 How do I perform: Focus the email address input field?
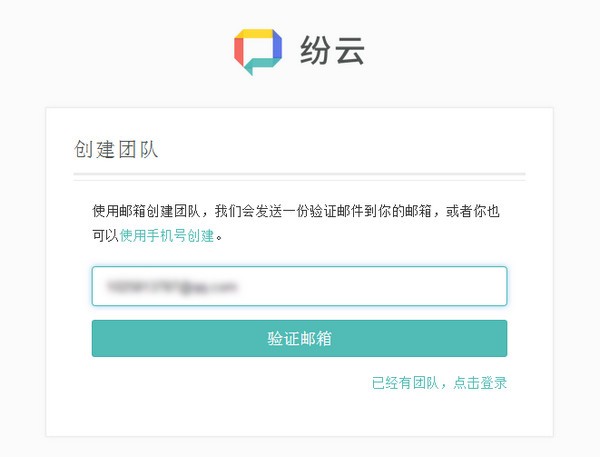[299, 286]
